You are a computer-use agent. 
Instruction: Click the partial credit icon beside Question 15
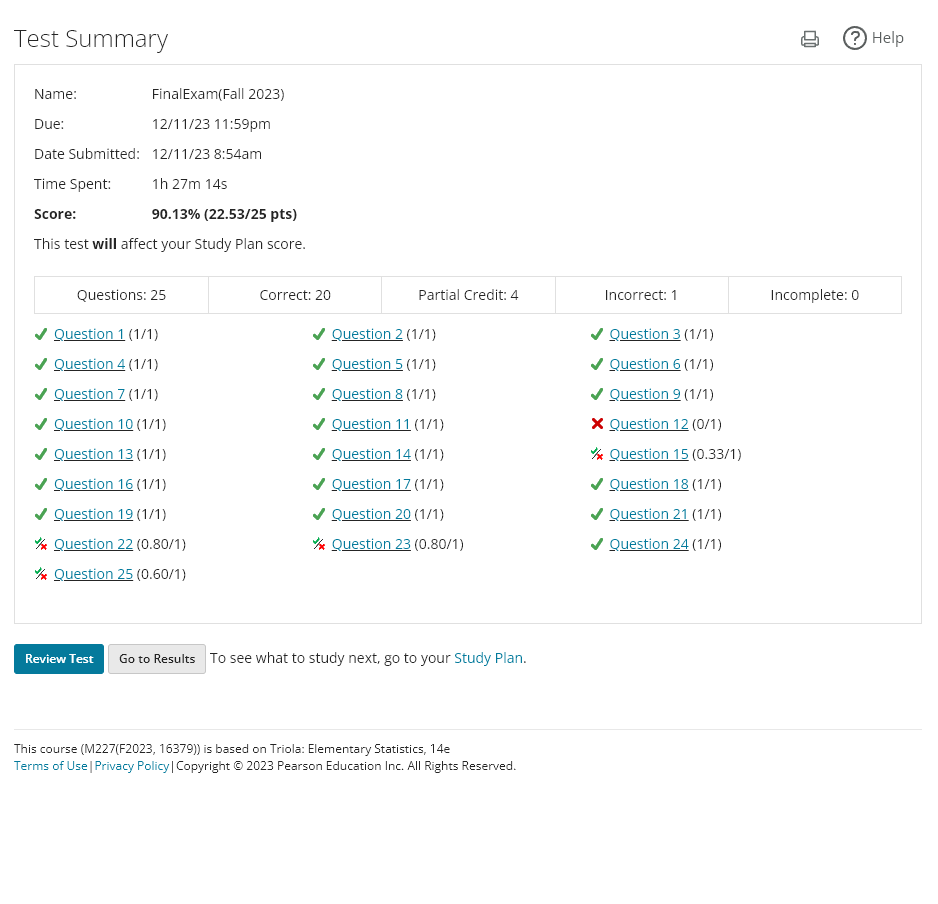(597, 454)
